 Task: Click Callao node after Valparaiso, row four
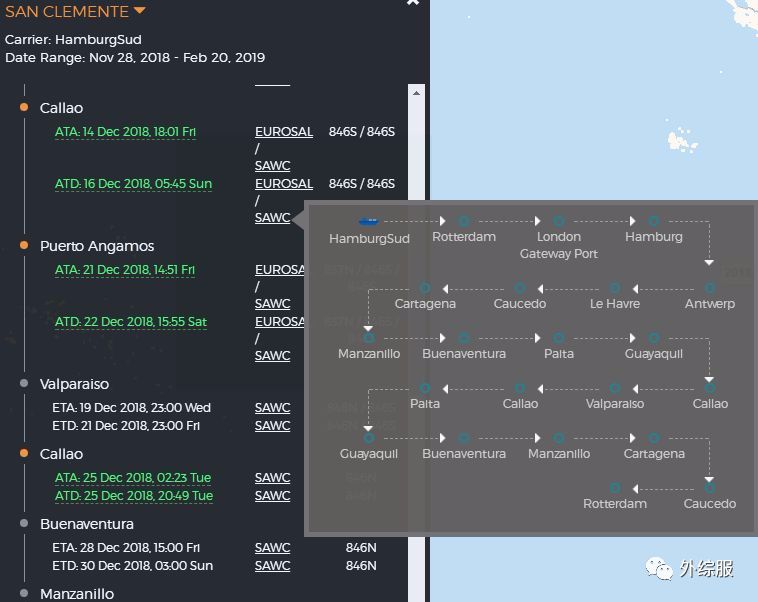click(x=520, y=388)
